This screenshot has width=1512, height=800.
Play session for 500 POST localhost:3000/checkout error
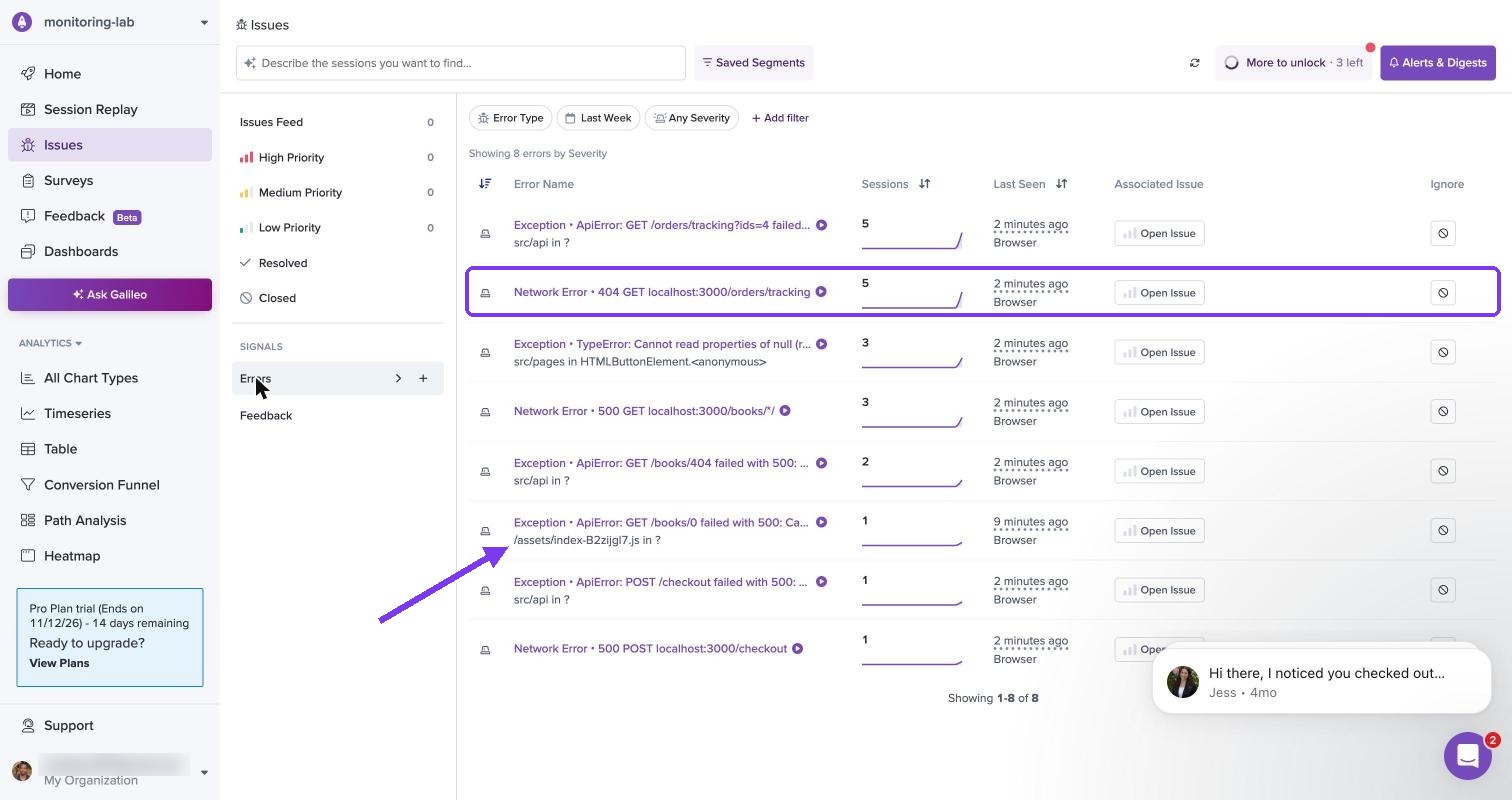point(797,649)
